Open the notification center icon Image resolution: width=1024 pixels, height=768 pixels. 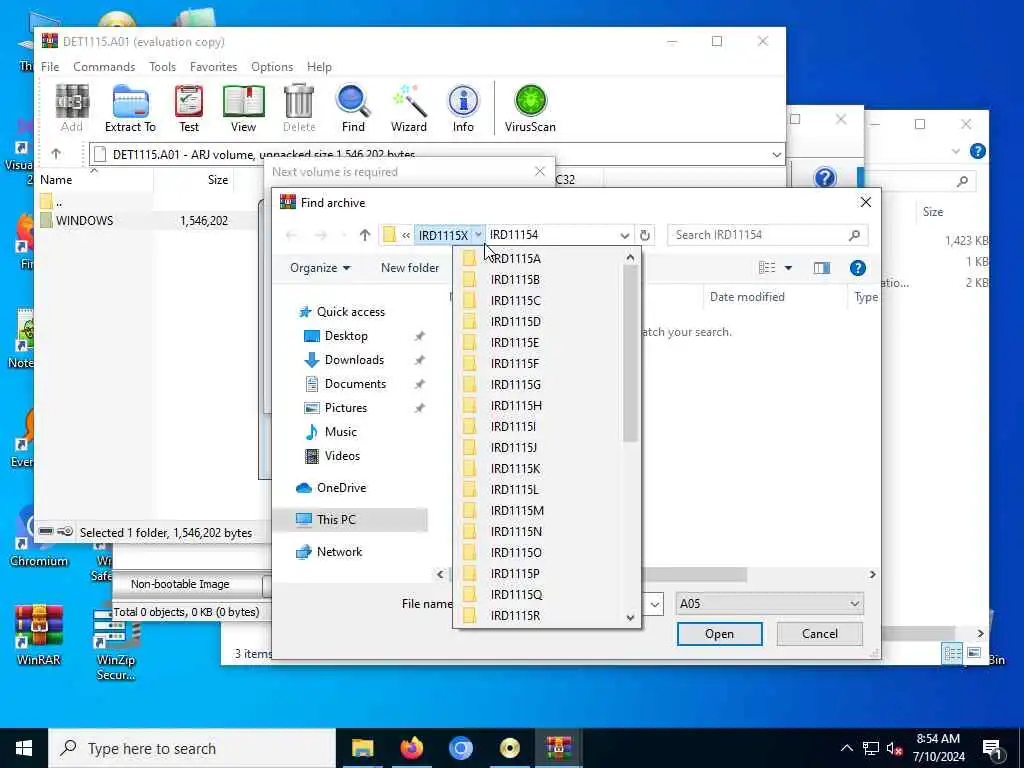(x=992, y=748)
